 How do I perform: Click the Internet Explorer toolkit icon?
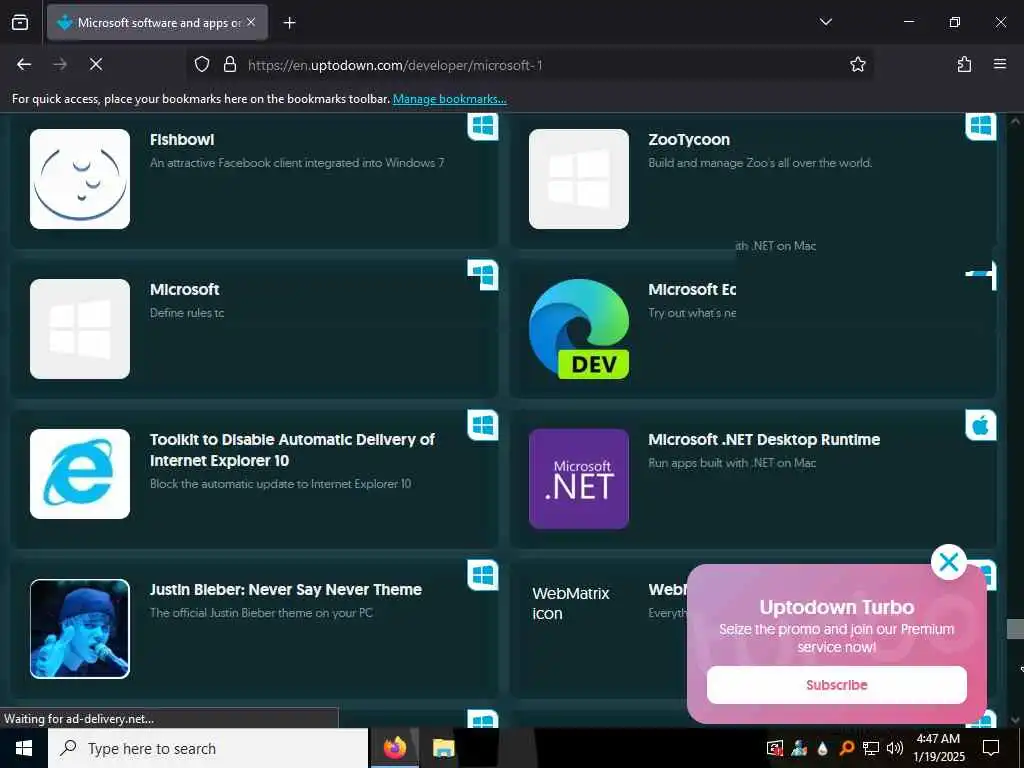click(80, 474)
